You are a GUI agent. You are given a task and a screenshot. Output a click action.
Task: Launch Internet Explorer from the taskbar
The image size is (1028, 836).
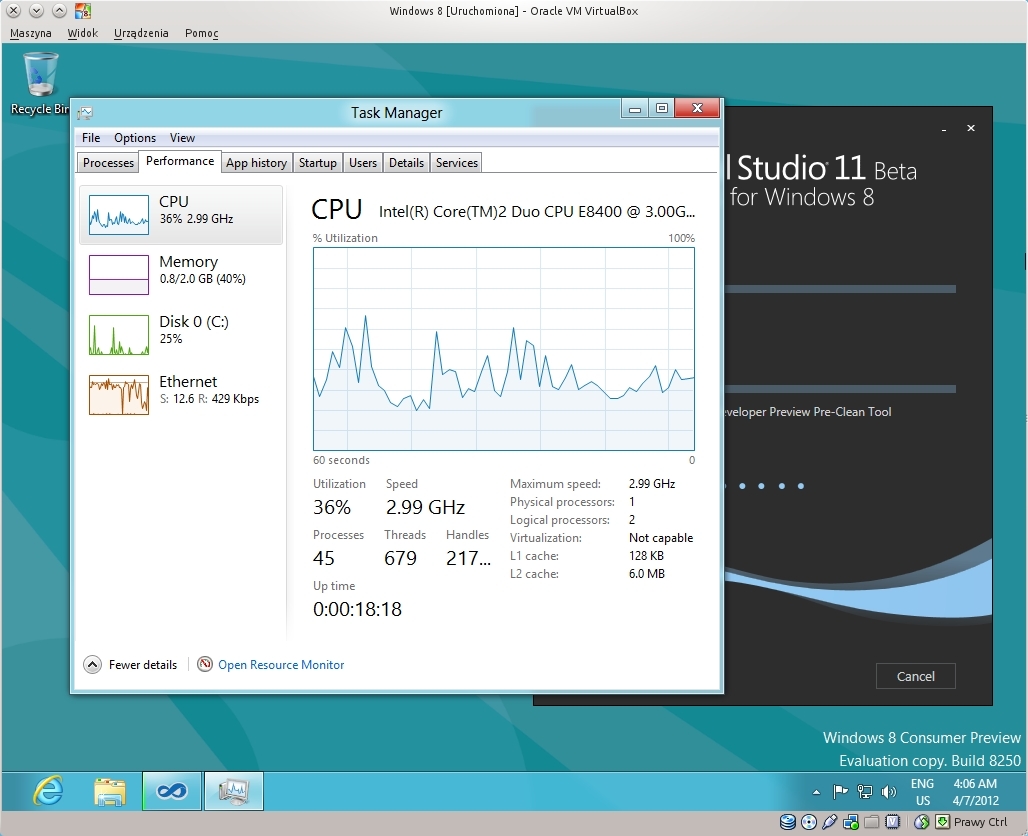[48, 791]
